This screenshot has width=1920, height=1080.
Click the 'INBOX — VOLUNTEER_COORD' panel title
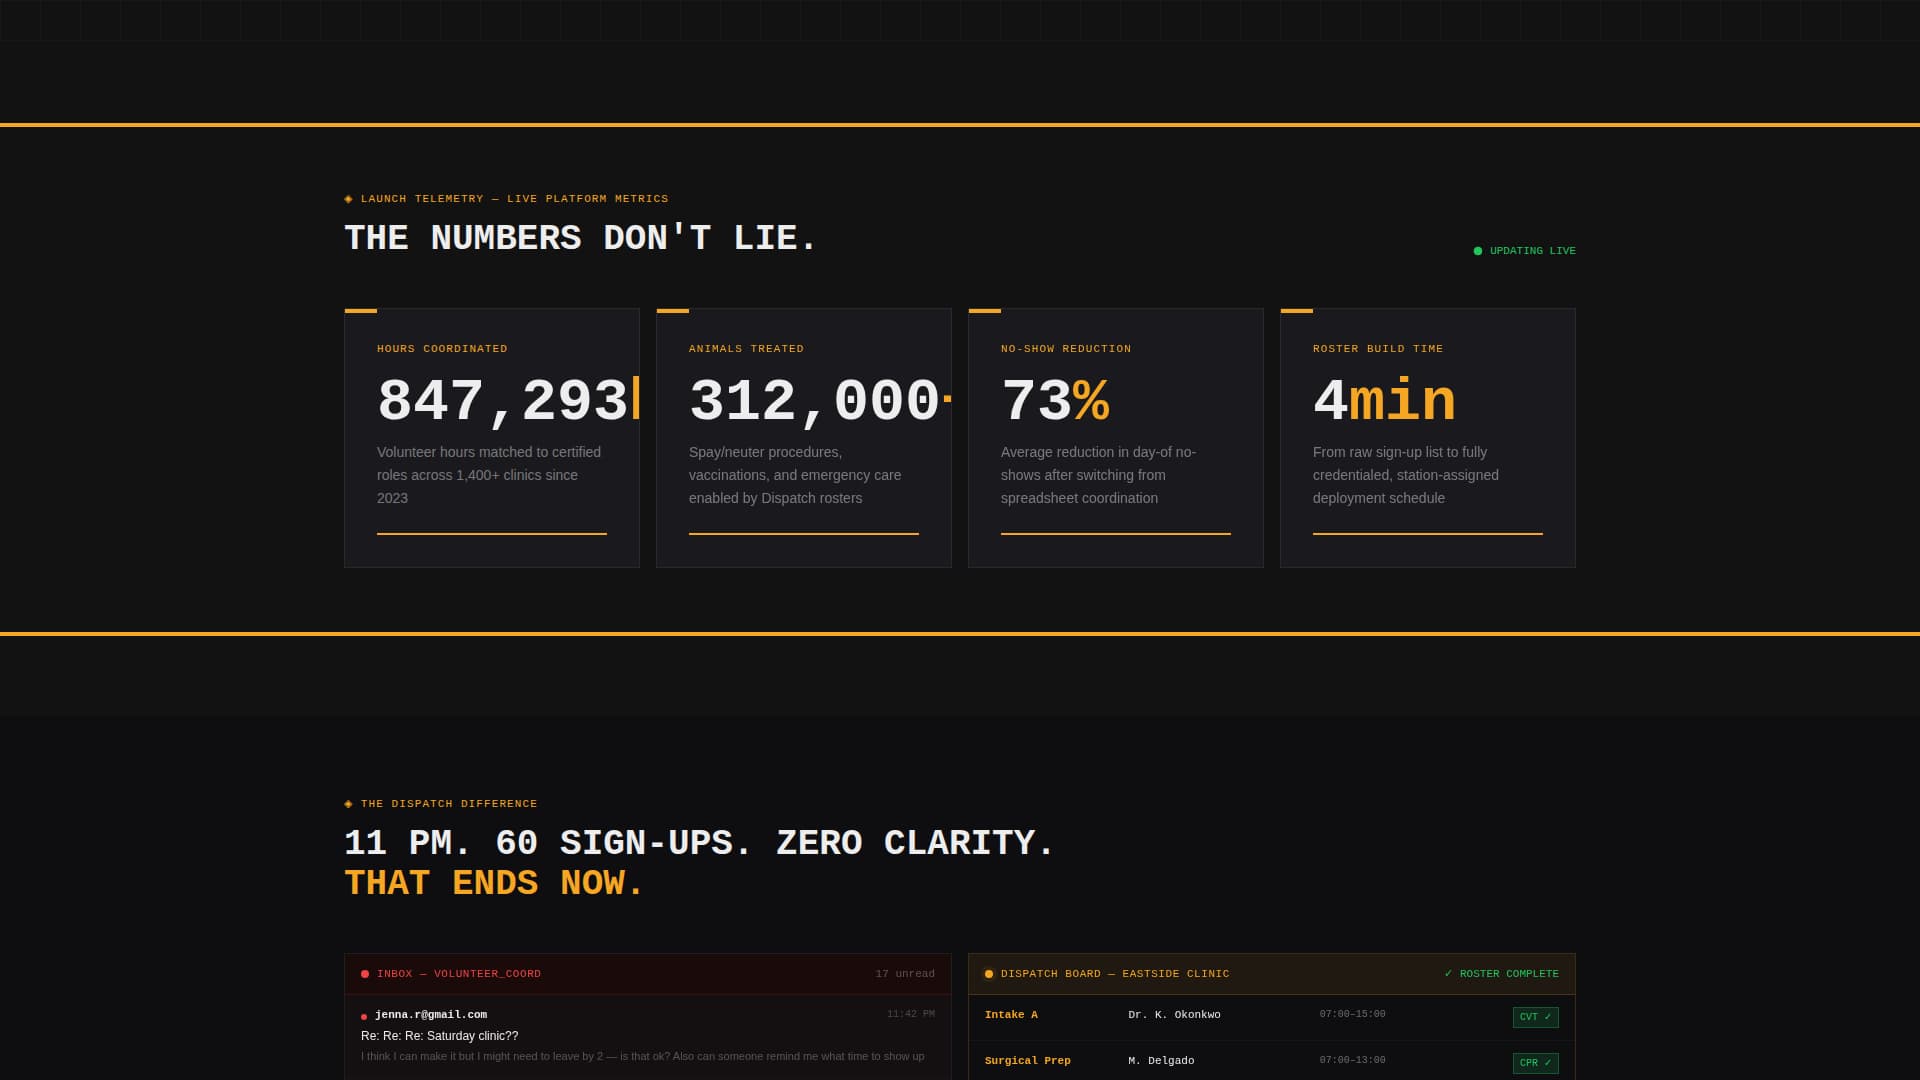(x=459, y=974)
